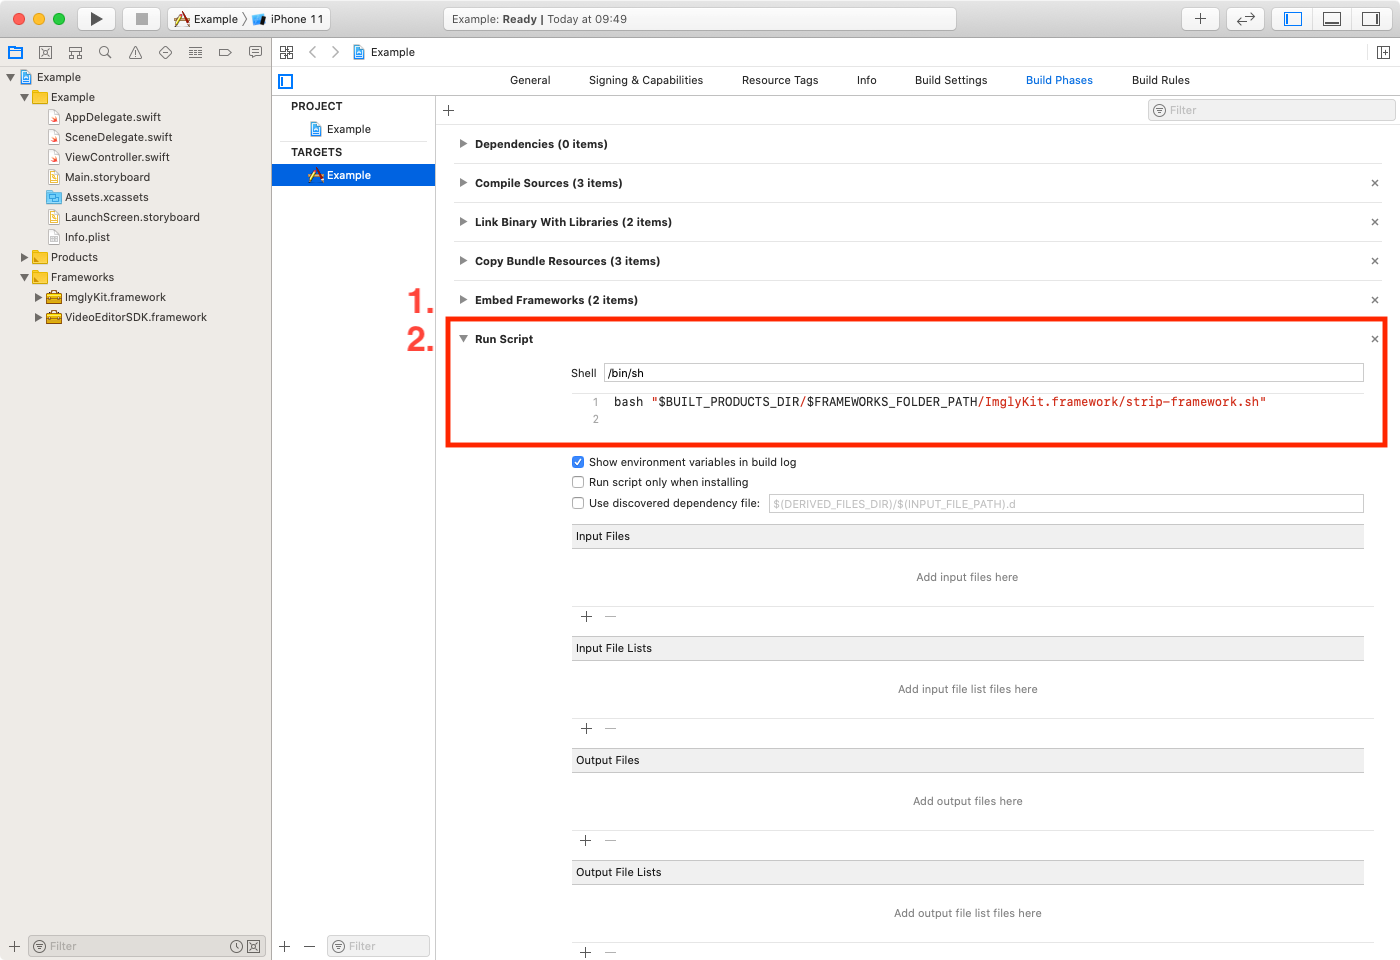This screenshot has width=1400, height=960.
Task: Switch to the Resource Tags tab
Action: [x=780, y=80]
